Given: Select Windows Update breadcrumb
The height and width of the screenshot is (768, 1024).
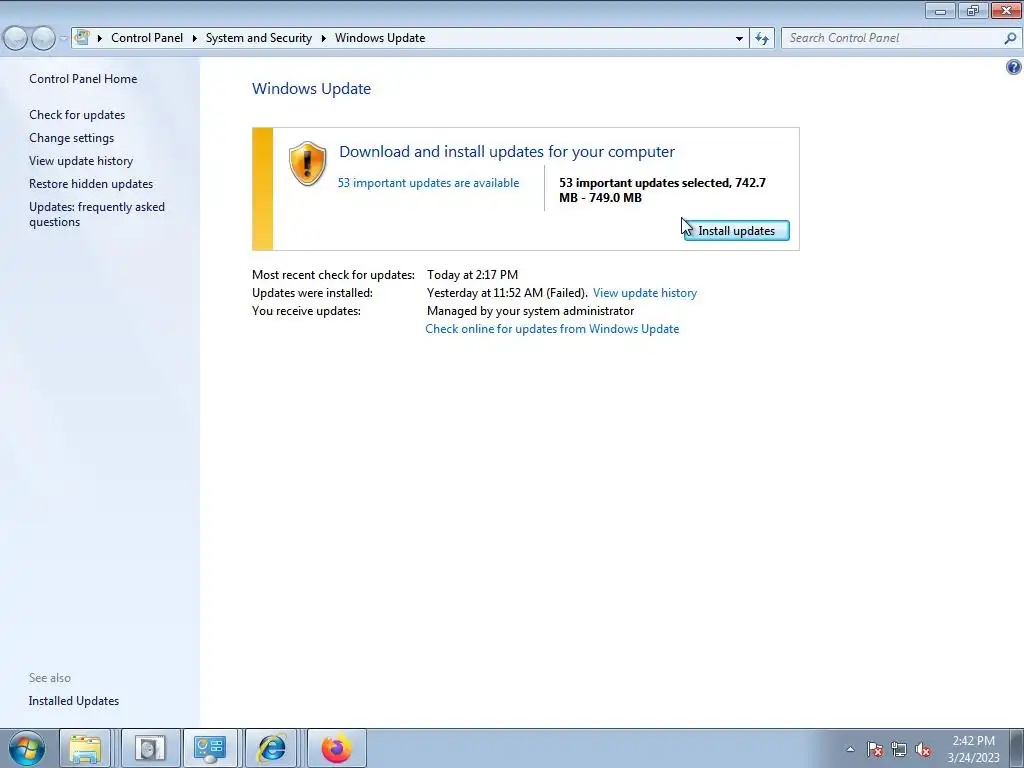Looking at the screenshot, I should click(x=380, y=38).
